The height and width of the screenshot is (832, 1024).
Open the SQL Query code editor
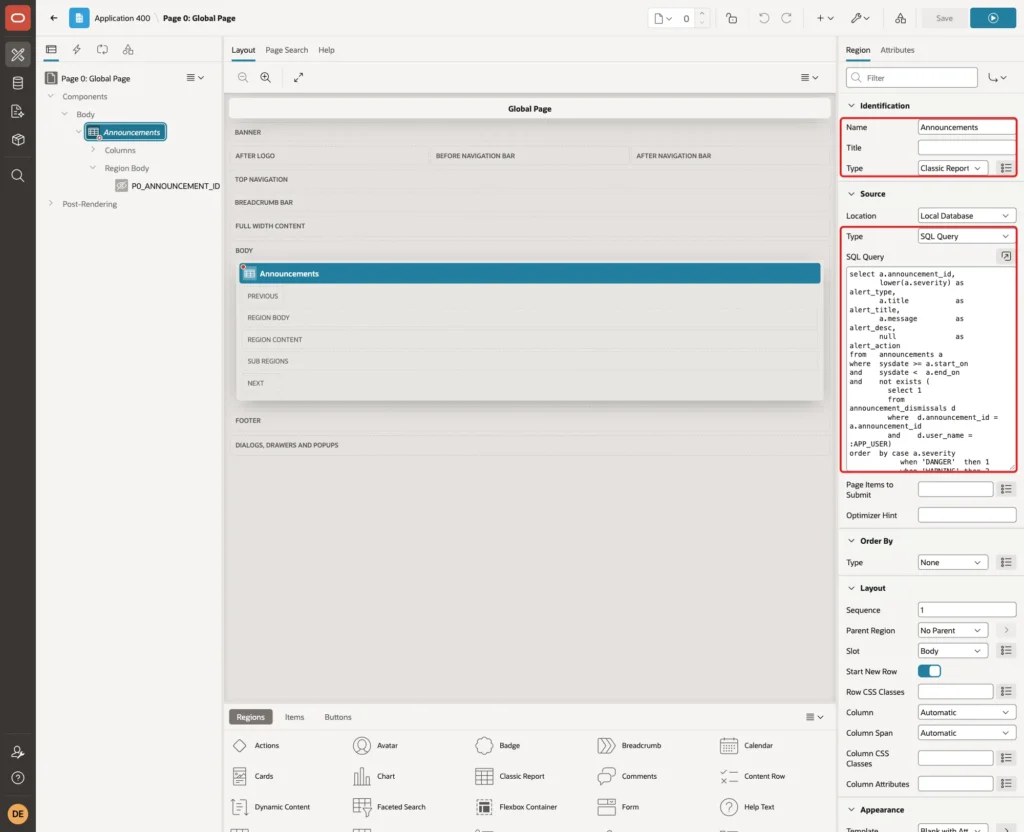[x=1006, y=257]
